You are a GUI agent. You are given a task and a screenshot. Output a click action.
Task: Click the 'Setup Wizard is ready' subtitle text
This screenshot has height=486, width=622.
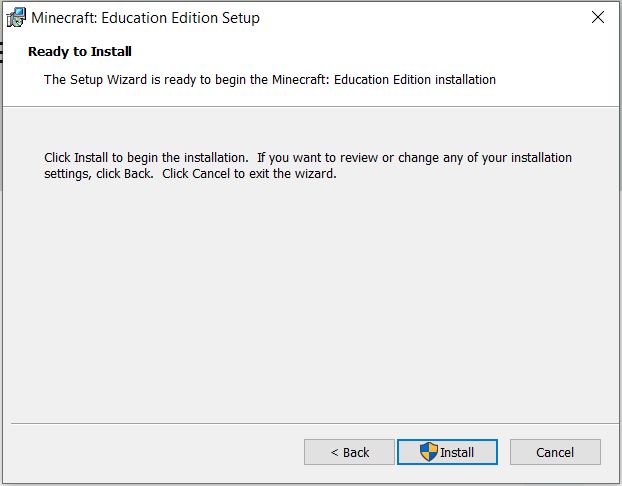click(x=270, y=80)
